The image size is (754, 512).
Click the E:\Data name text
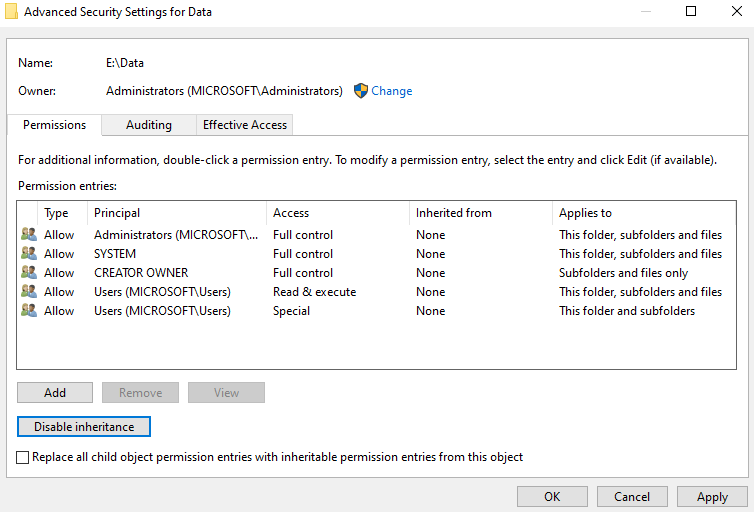pos(125,63)
